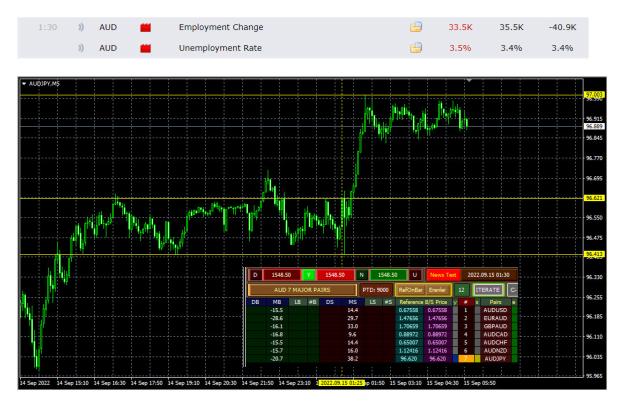Viewport: 625px width, 408px height.
Task: Click the red impact icon beside Unemployment Rate
Action: tap(145, 49)
